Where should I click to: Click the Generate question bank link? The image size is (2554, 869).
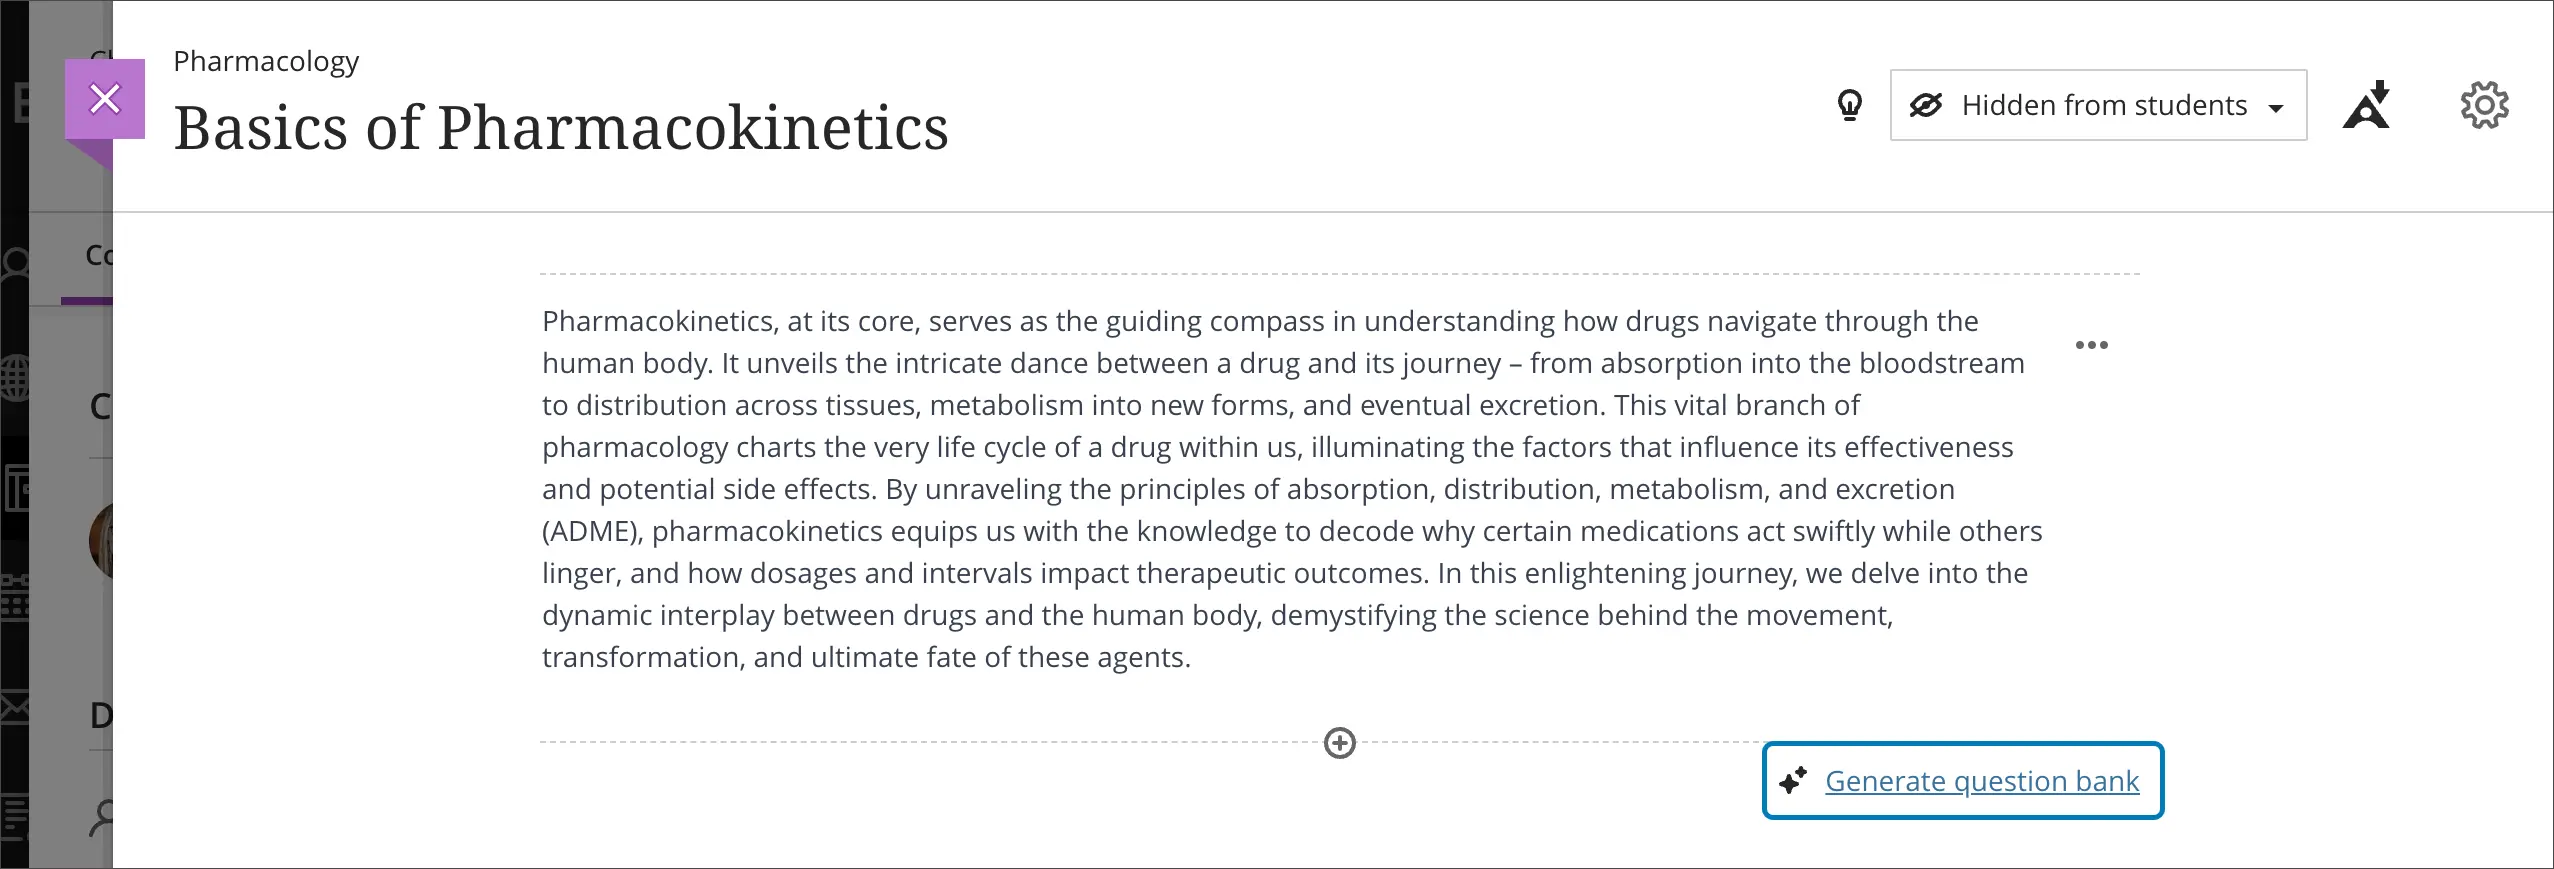tap(1981, 781)
